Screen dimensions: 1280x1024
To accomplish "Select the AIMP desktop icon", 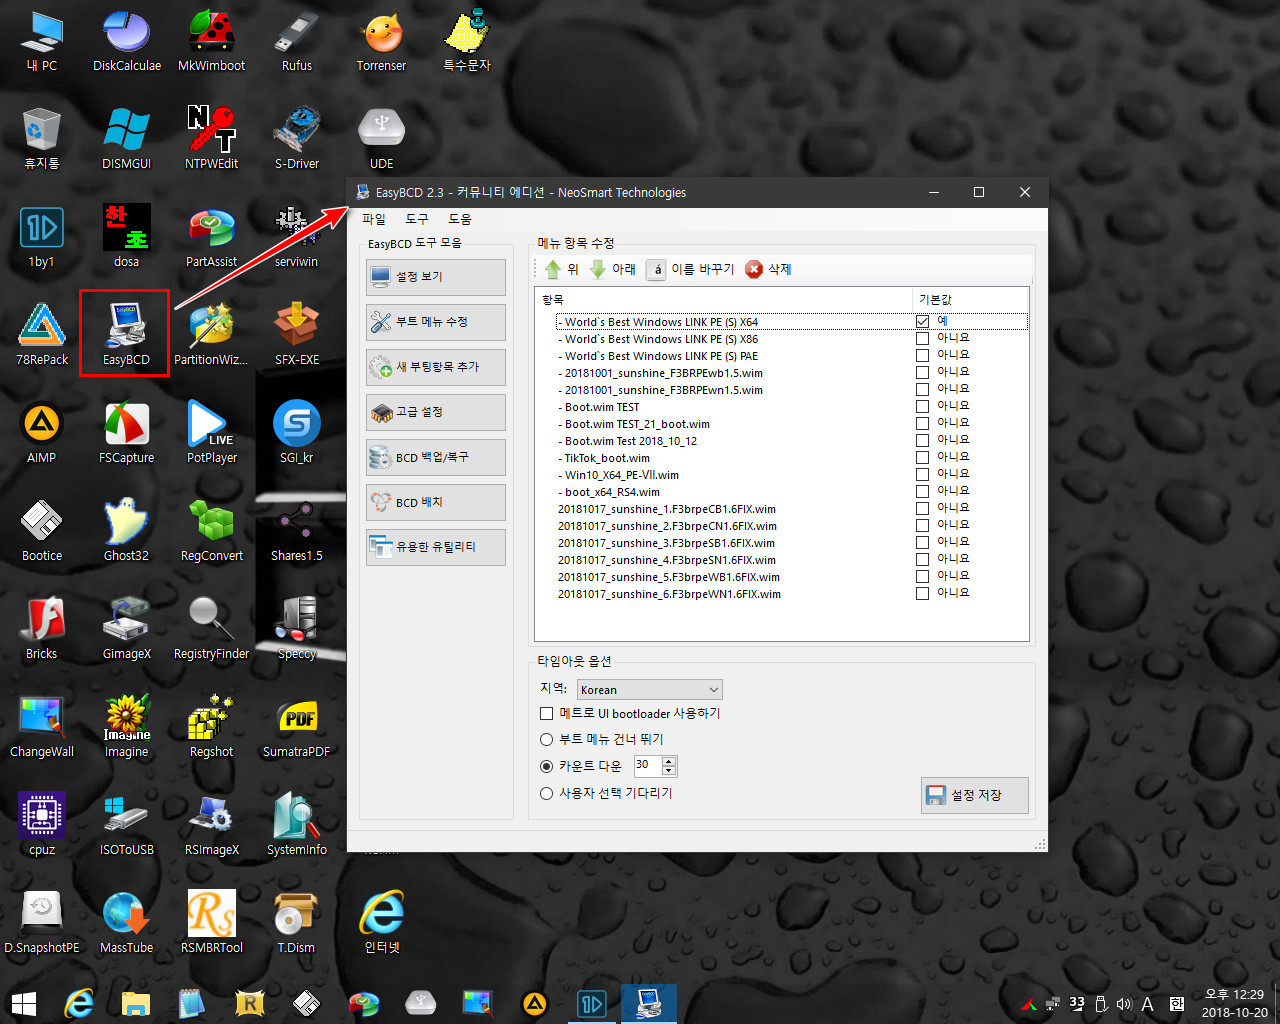I will click(41, 432).
